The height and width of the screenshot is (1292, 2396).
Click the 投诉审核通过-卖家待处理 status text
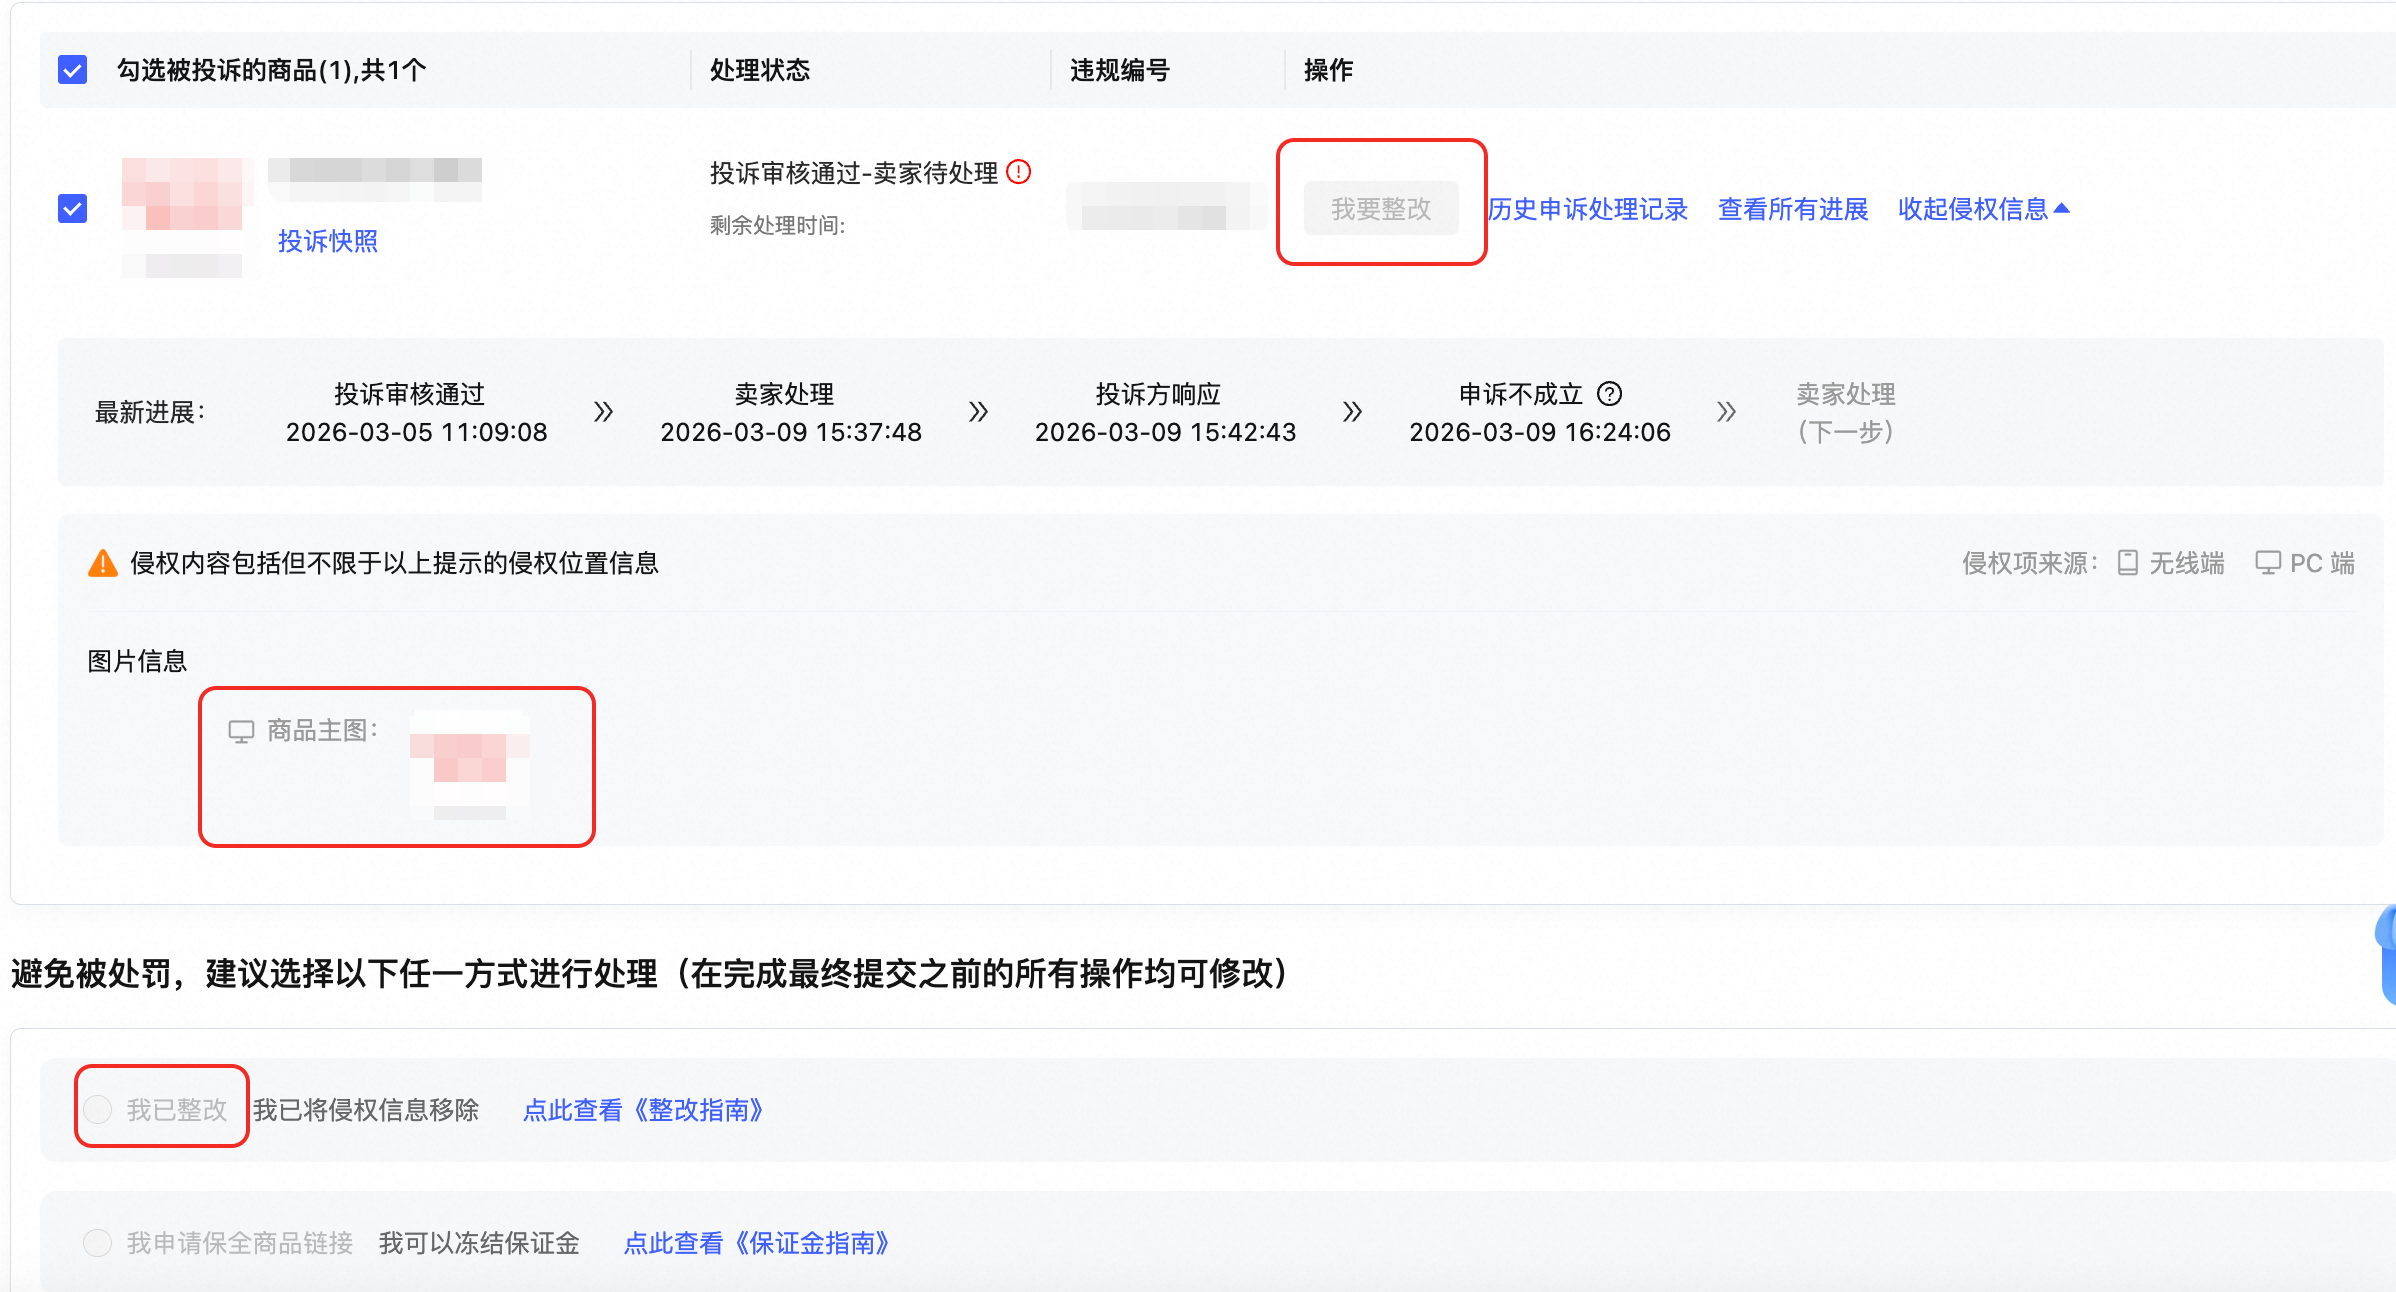point(854,173)
